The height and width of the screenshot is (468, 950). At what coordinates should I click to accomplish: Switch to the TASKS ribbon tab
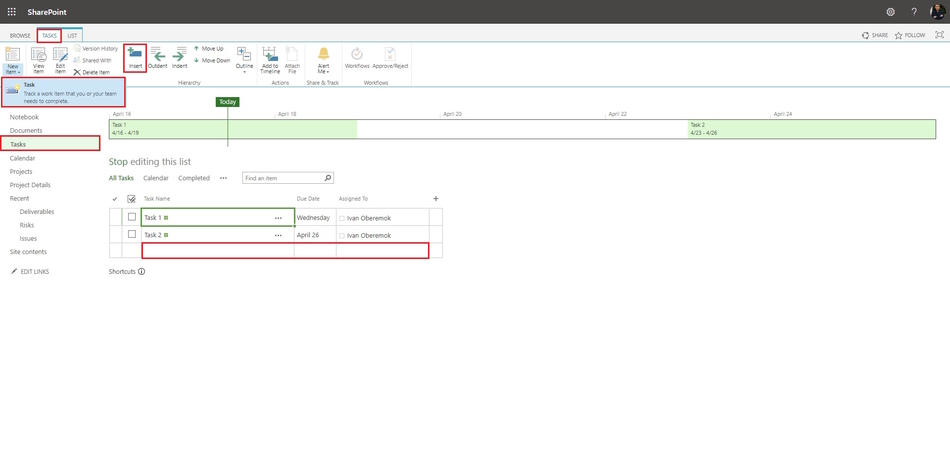coord(49,36)
